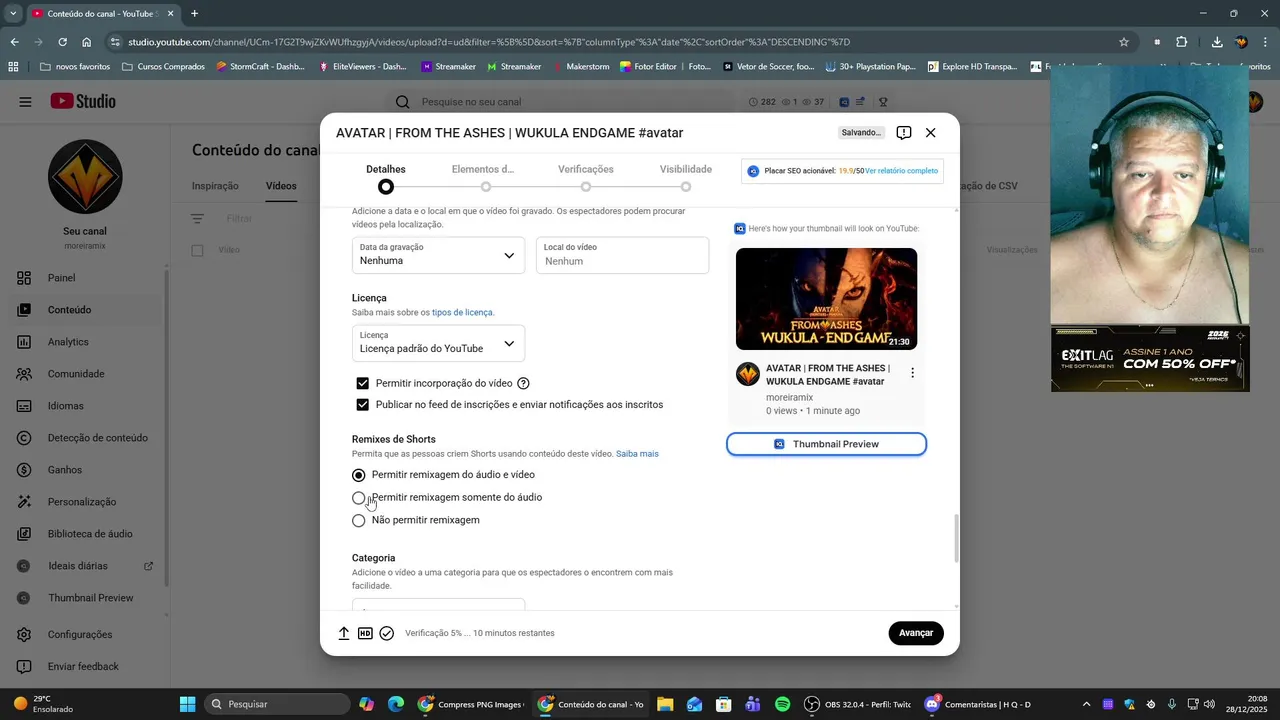Click the Local do vídeo input field
This screenshot has width=1280, height=720.
[x=622, y=255]
